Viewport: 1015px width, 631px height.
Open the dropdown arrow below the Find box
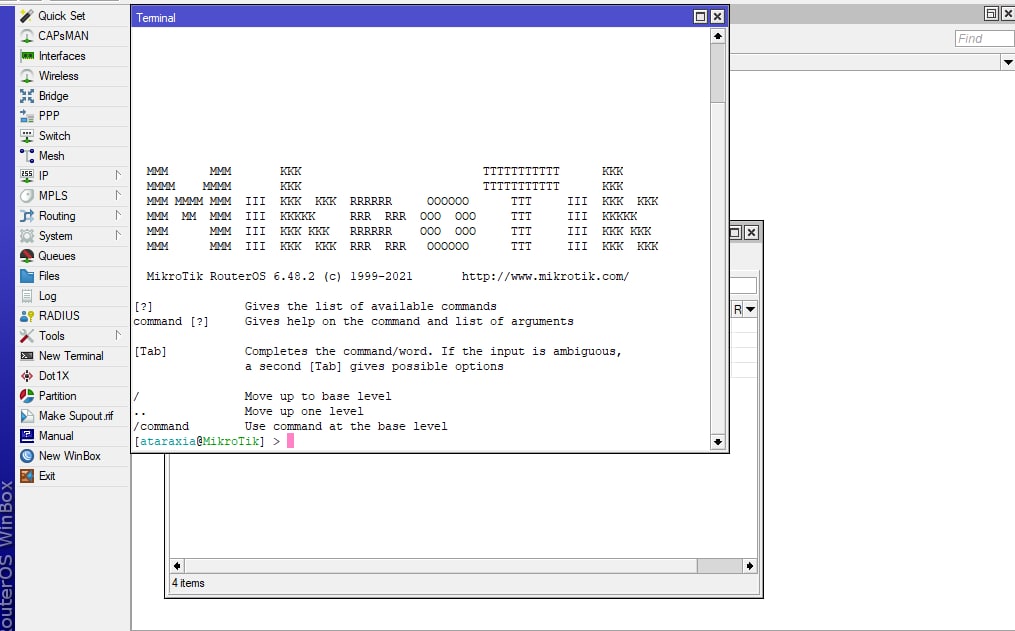pos(1007,62)
